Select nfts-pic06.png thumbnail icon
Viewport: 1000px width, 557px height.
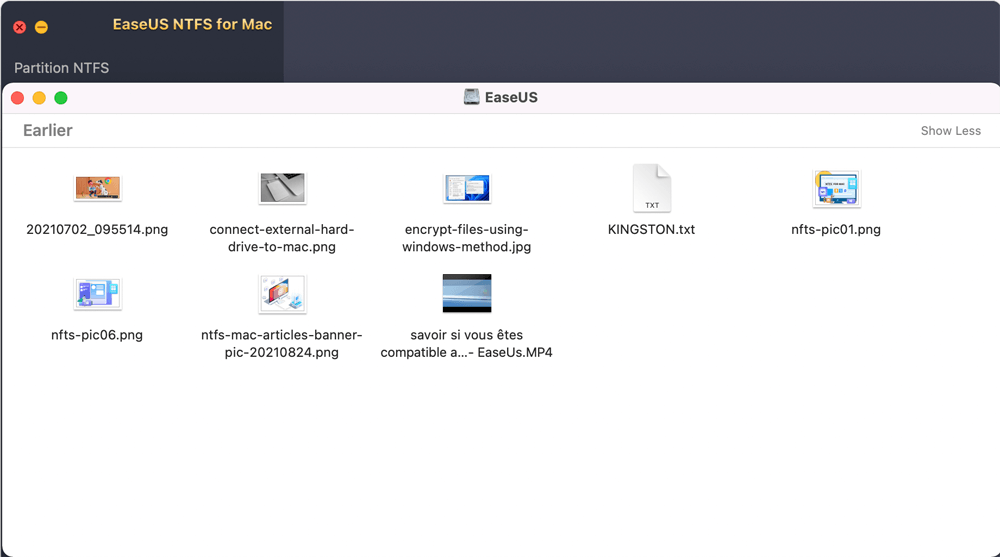coord(97,293)
